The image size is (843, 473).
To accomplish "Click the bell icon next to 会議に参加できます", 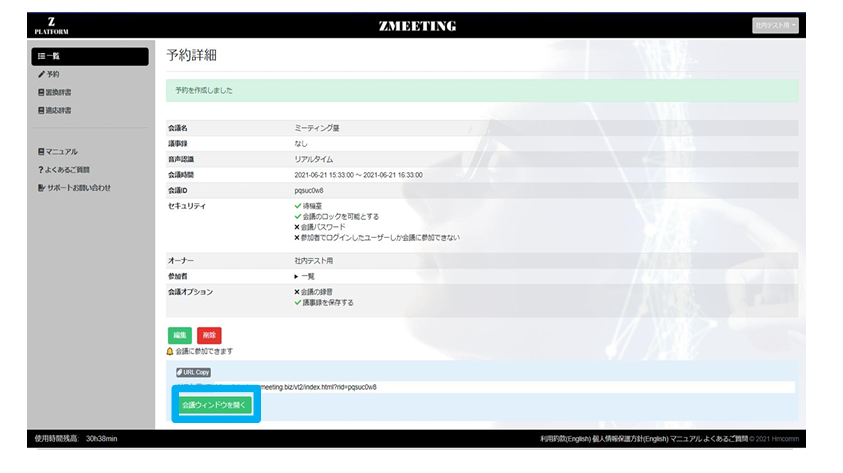I will click(x=170, y=352).
